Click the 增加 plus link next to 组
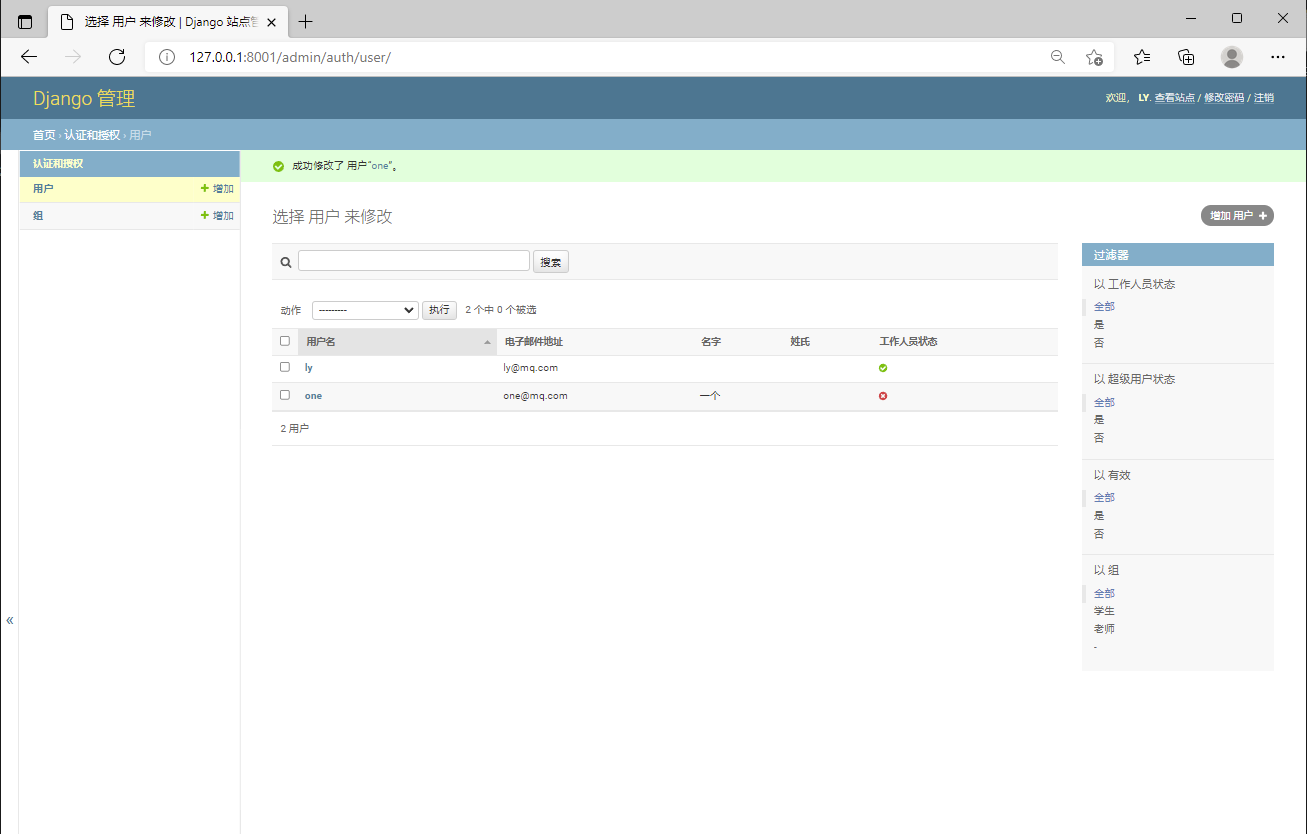This screenshot has width=1307, height=834. [217, 215]
